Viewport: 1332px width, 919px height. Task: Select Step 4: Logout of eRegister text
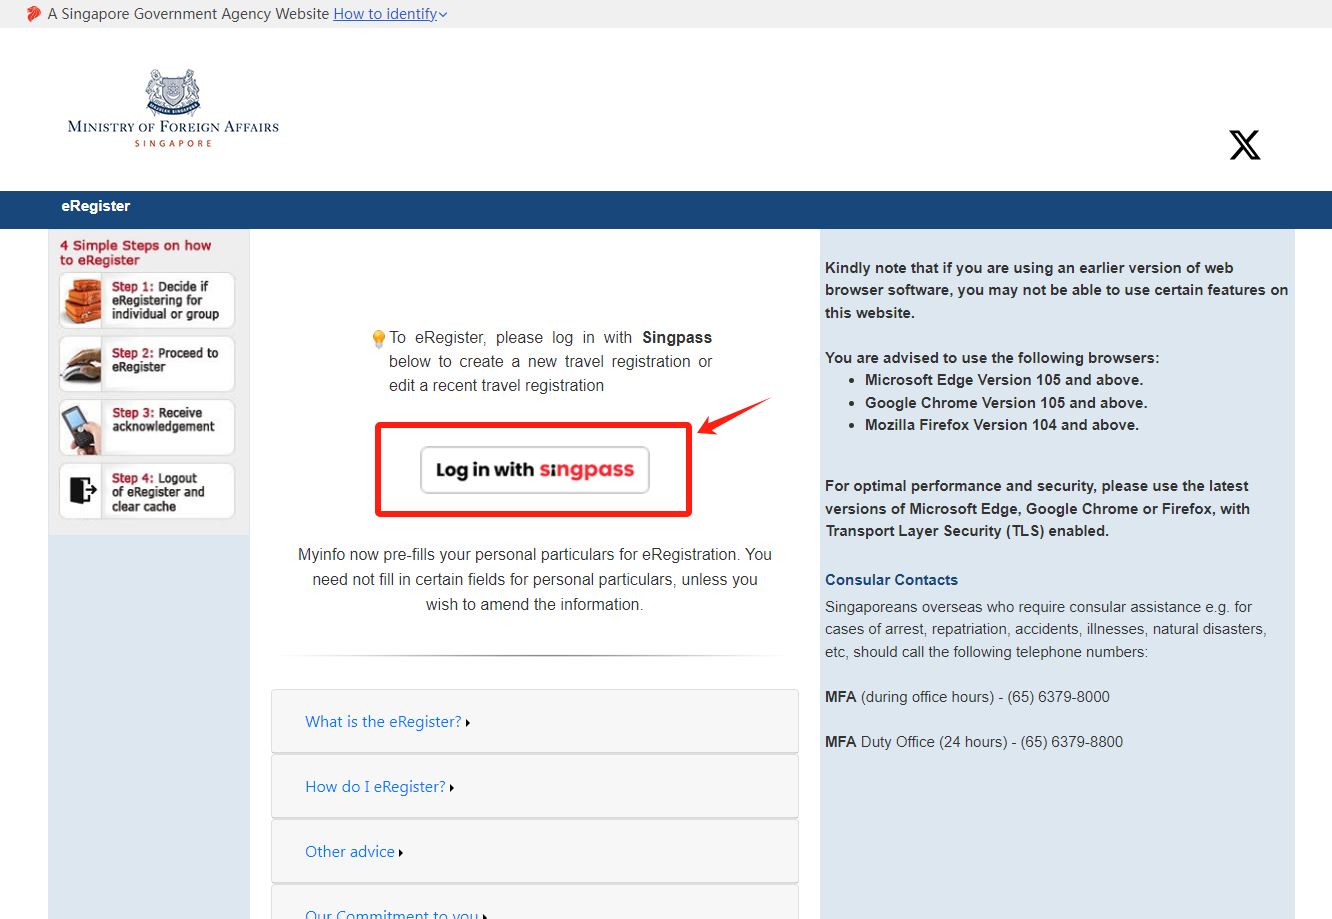coord(158,492)
